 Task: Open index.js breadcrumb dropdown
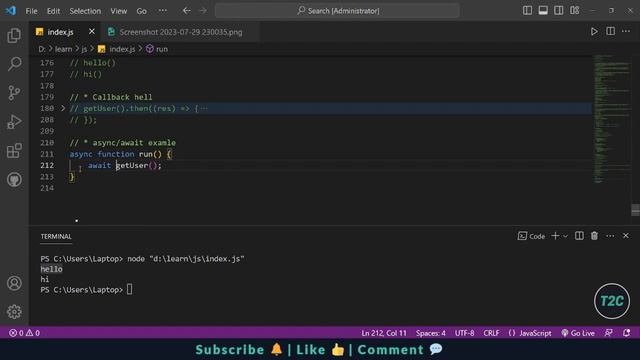pyautogui.click(x=122, y=49)
